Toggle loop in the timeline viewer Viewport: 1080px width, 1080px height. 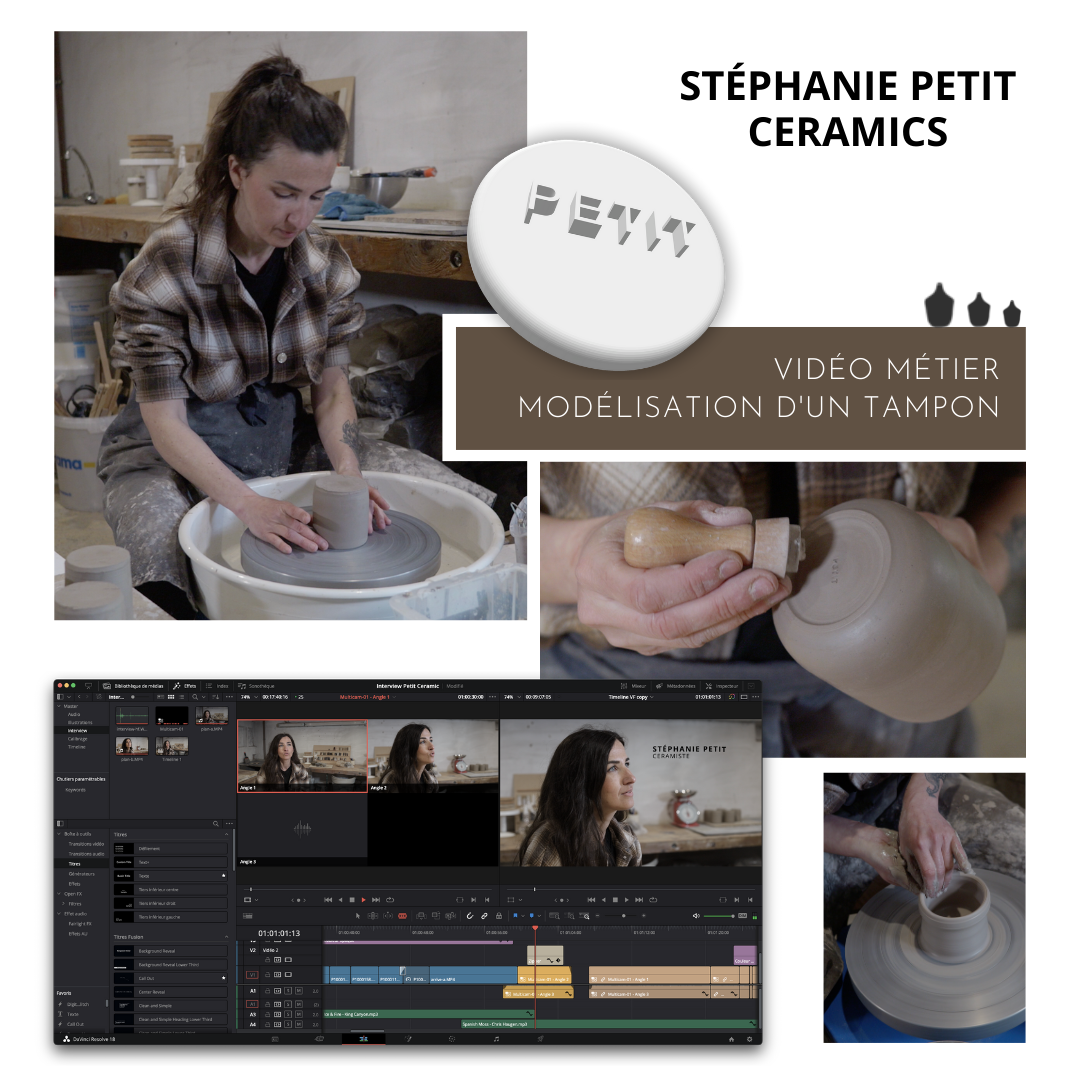[653, 900]
